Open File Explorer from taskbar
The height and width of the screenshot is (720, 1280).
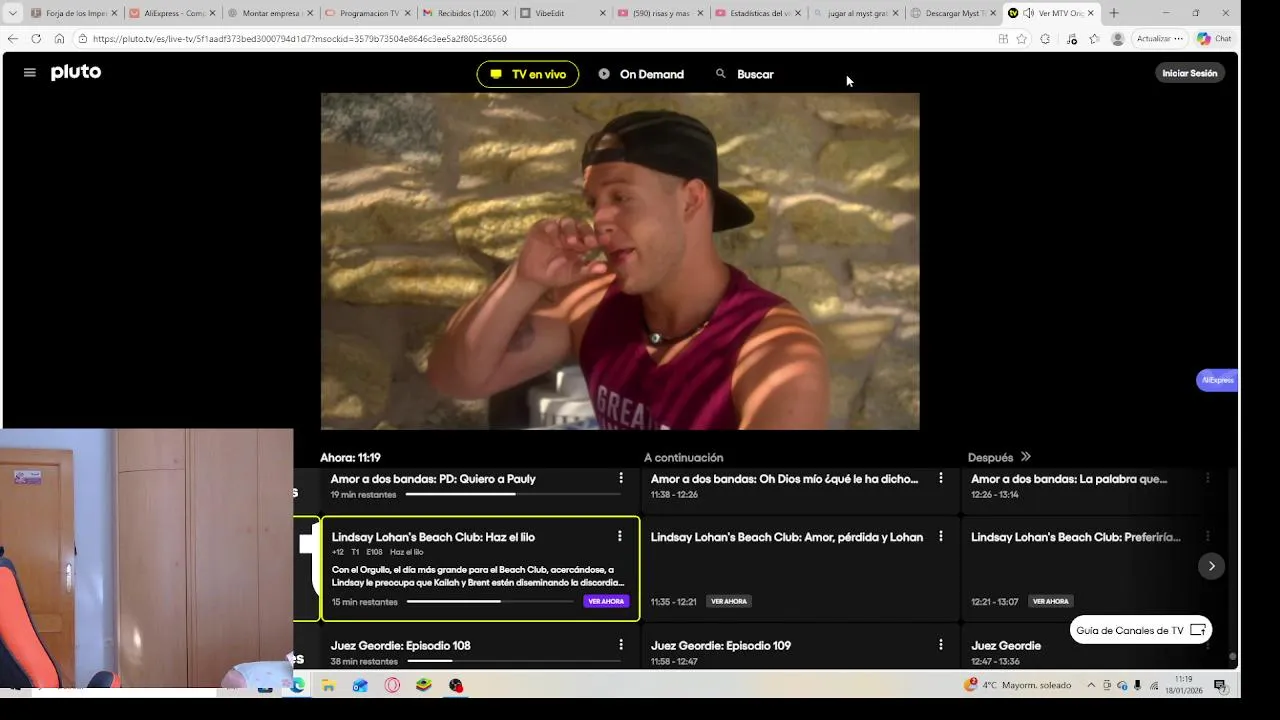(328, 685)
